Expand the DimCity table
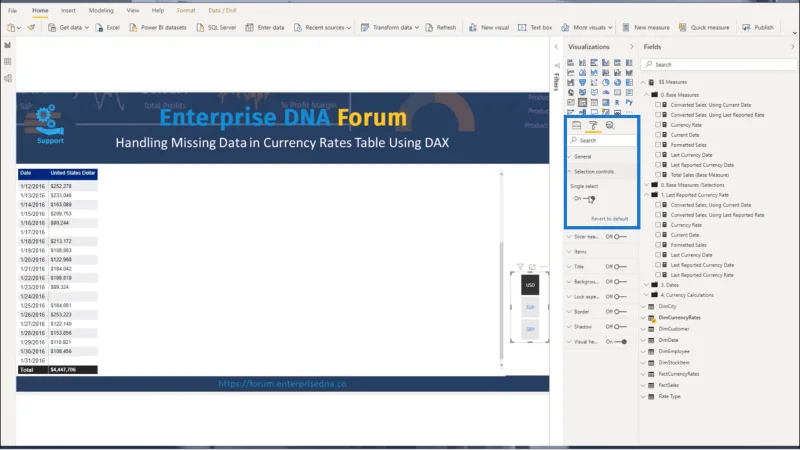The width and height of the screenshot is (800, 450). (x=644, y=307)
